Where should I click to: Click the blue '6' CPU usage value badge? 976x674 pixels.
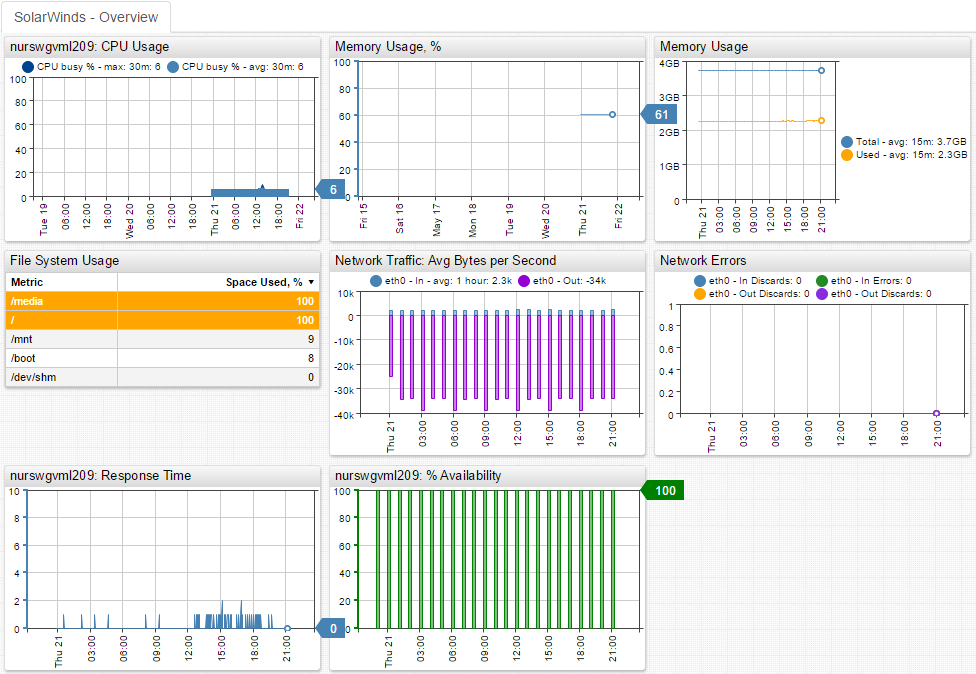332,188
